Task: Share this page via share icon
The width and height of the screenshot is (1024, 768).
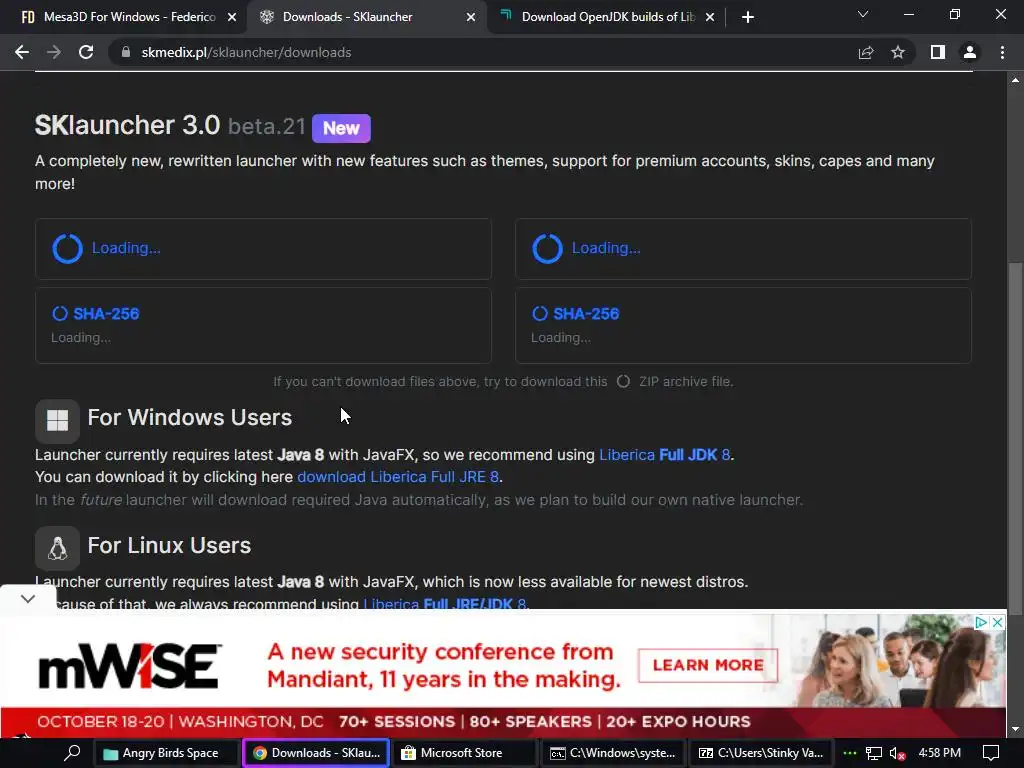Action: pyautogui.click(x=866, y=52)
